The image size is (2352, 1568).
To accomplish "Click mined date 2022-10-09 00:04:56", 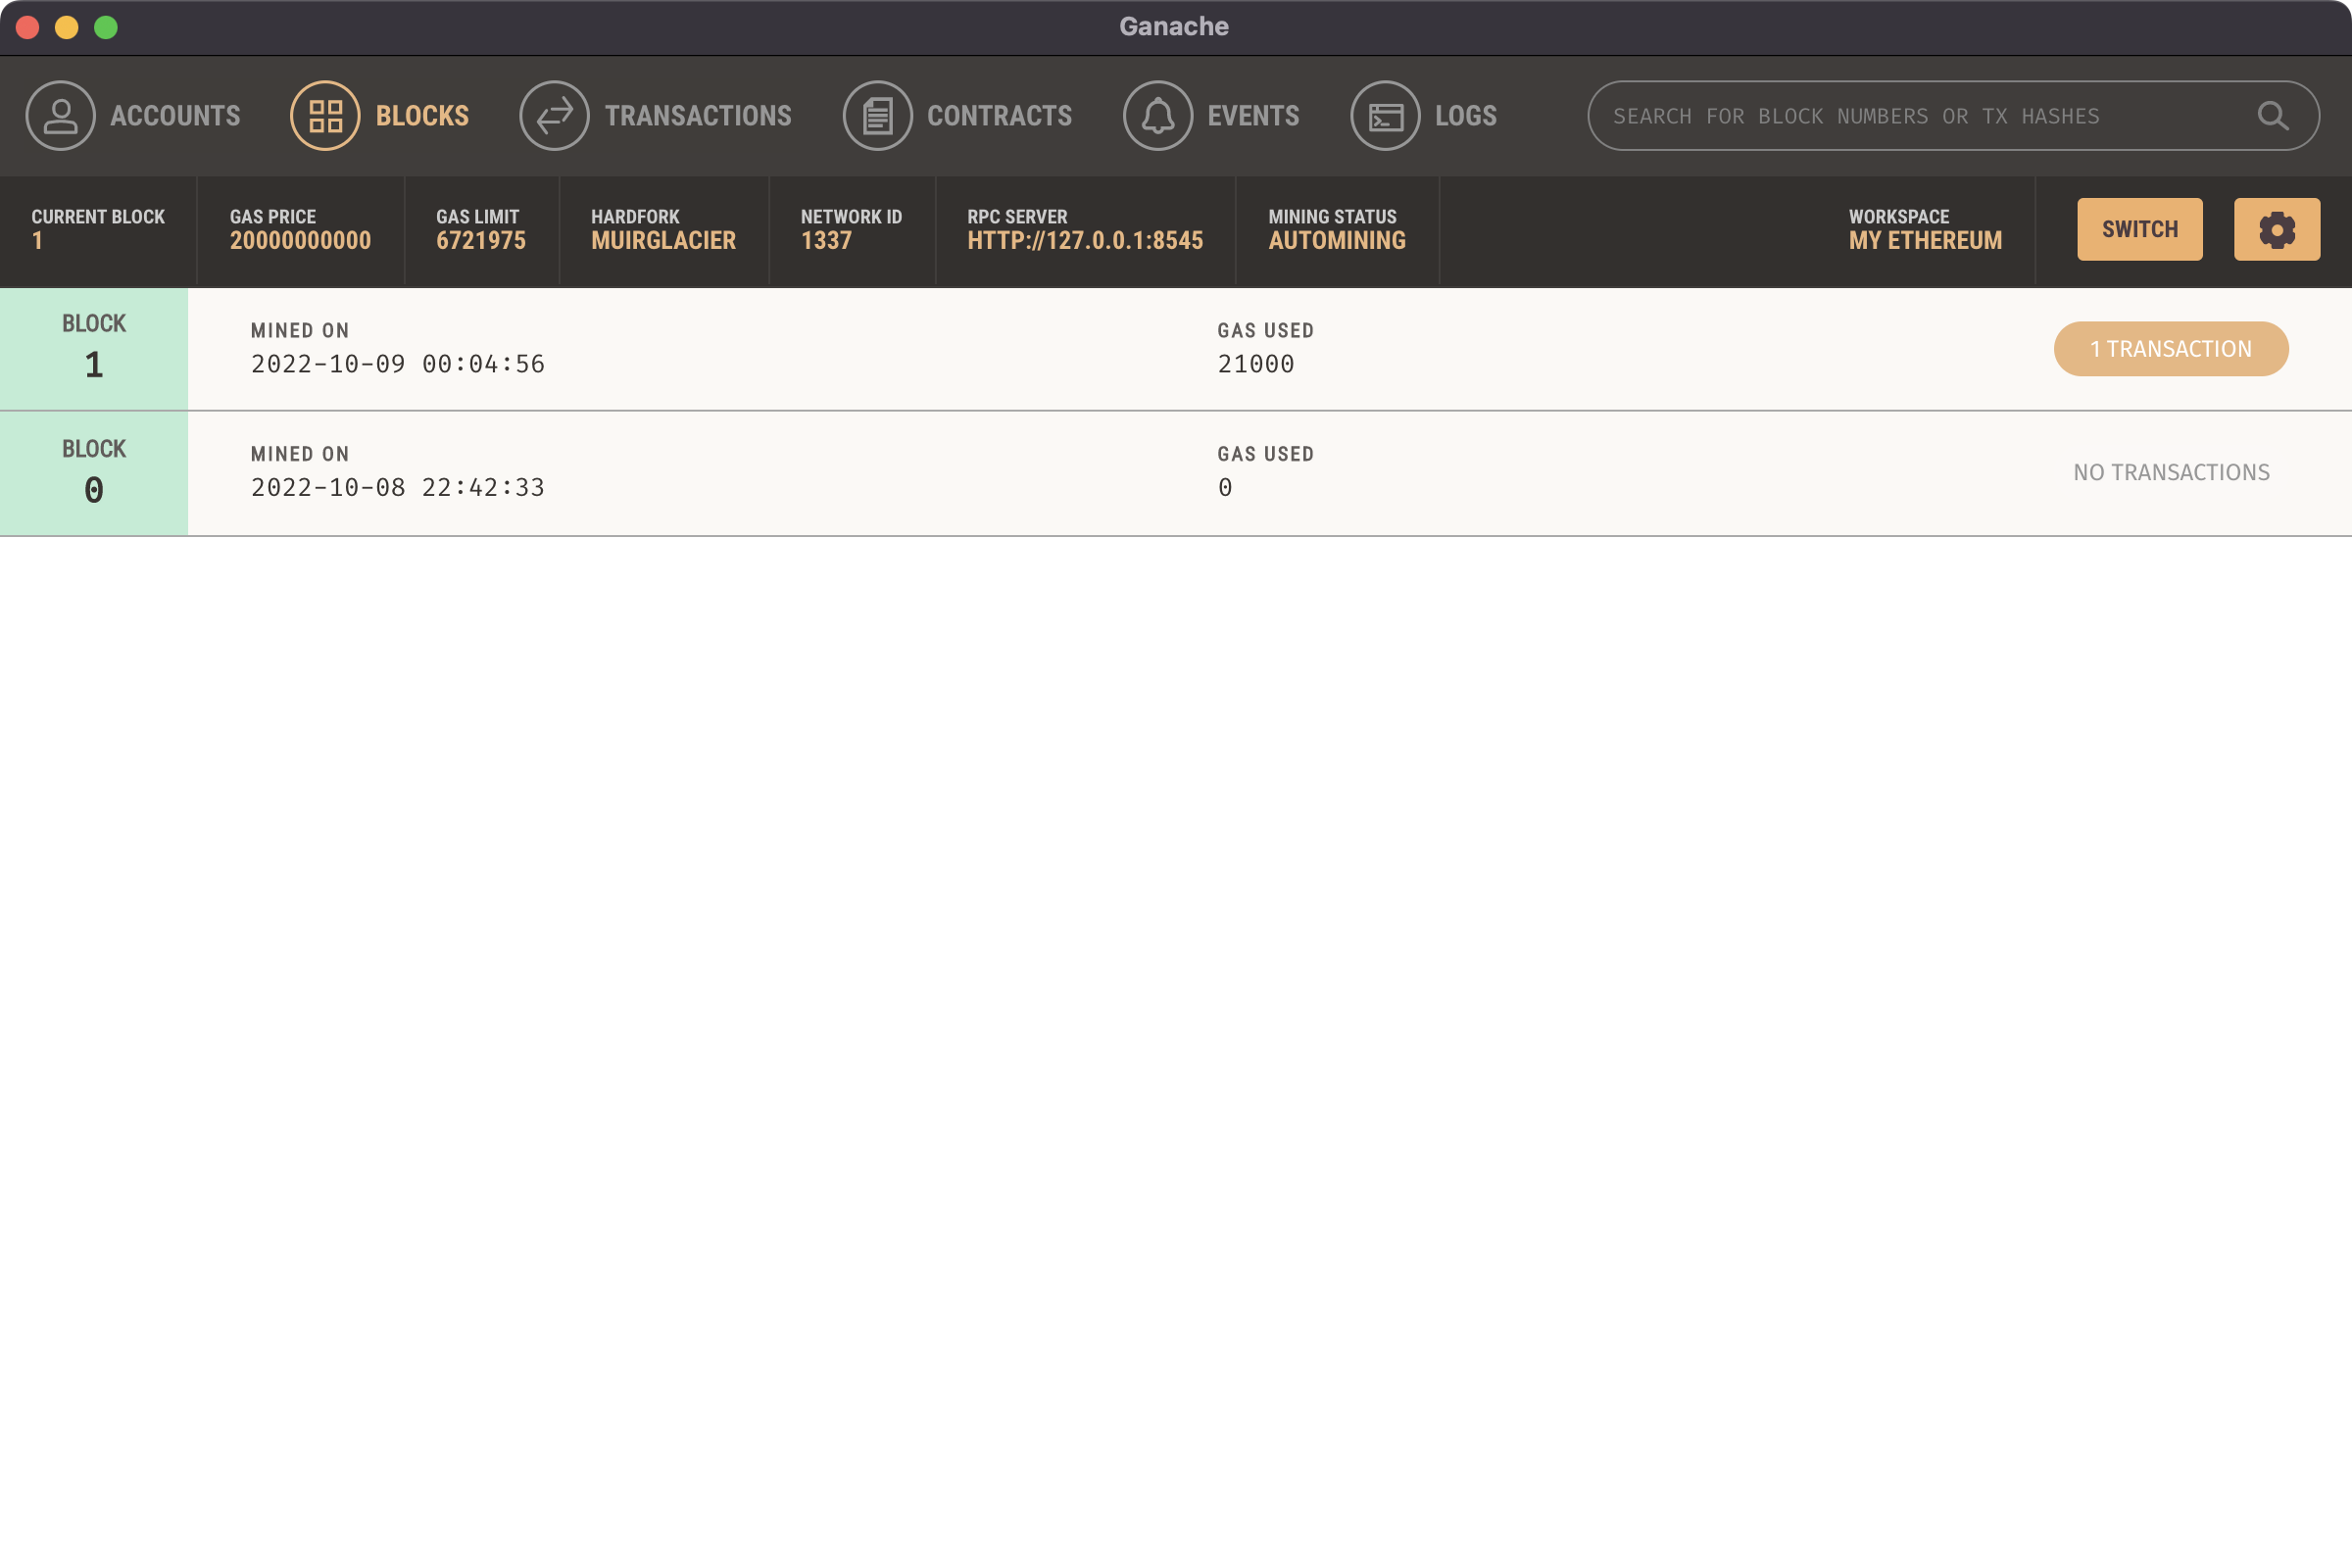I will click(398, 364).
